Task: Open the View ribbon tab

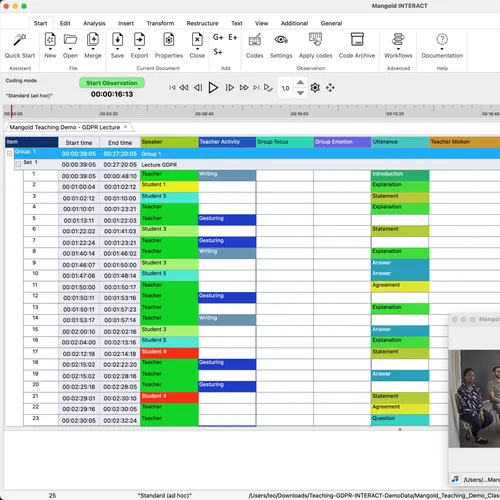Action: pos(262,23)
